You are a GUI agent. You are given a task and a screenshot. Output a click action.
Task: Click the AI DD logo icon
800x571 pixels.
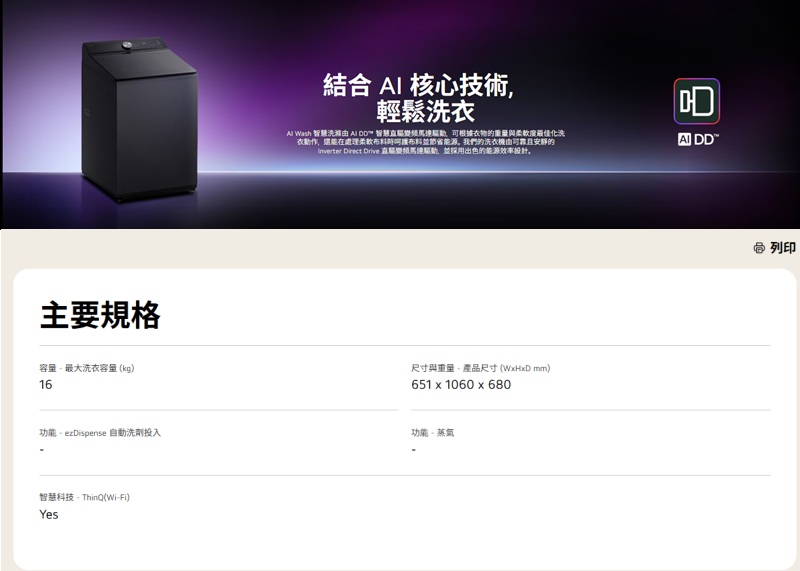coord(696,101)
